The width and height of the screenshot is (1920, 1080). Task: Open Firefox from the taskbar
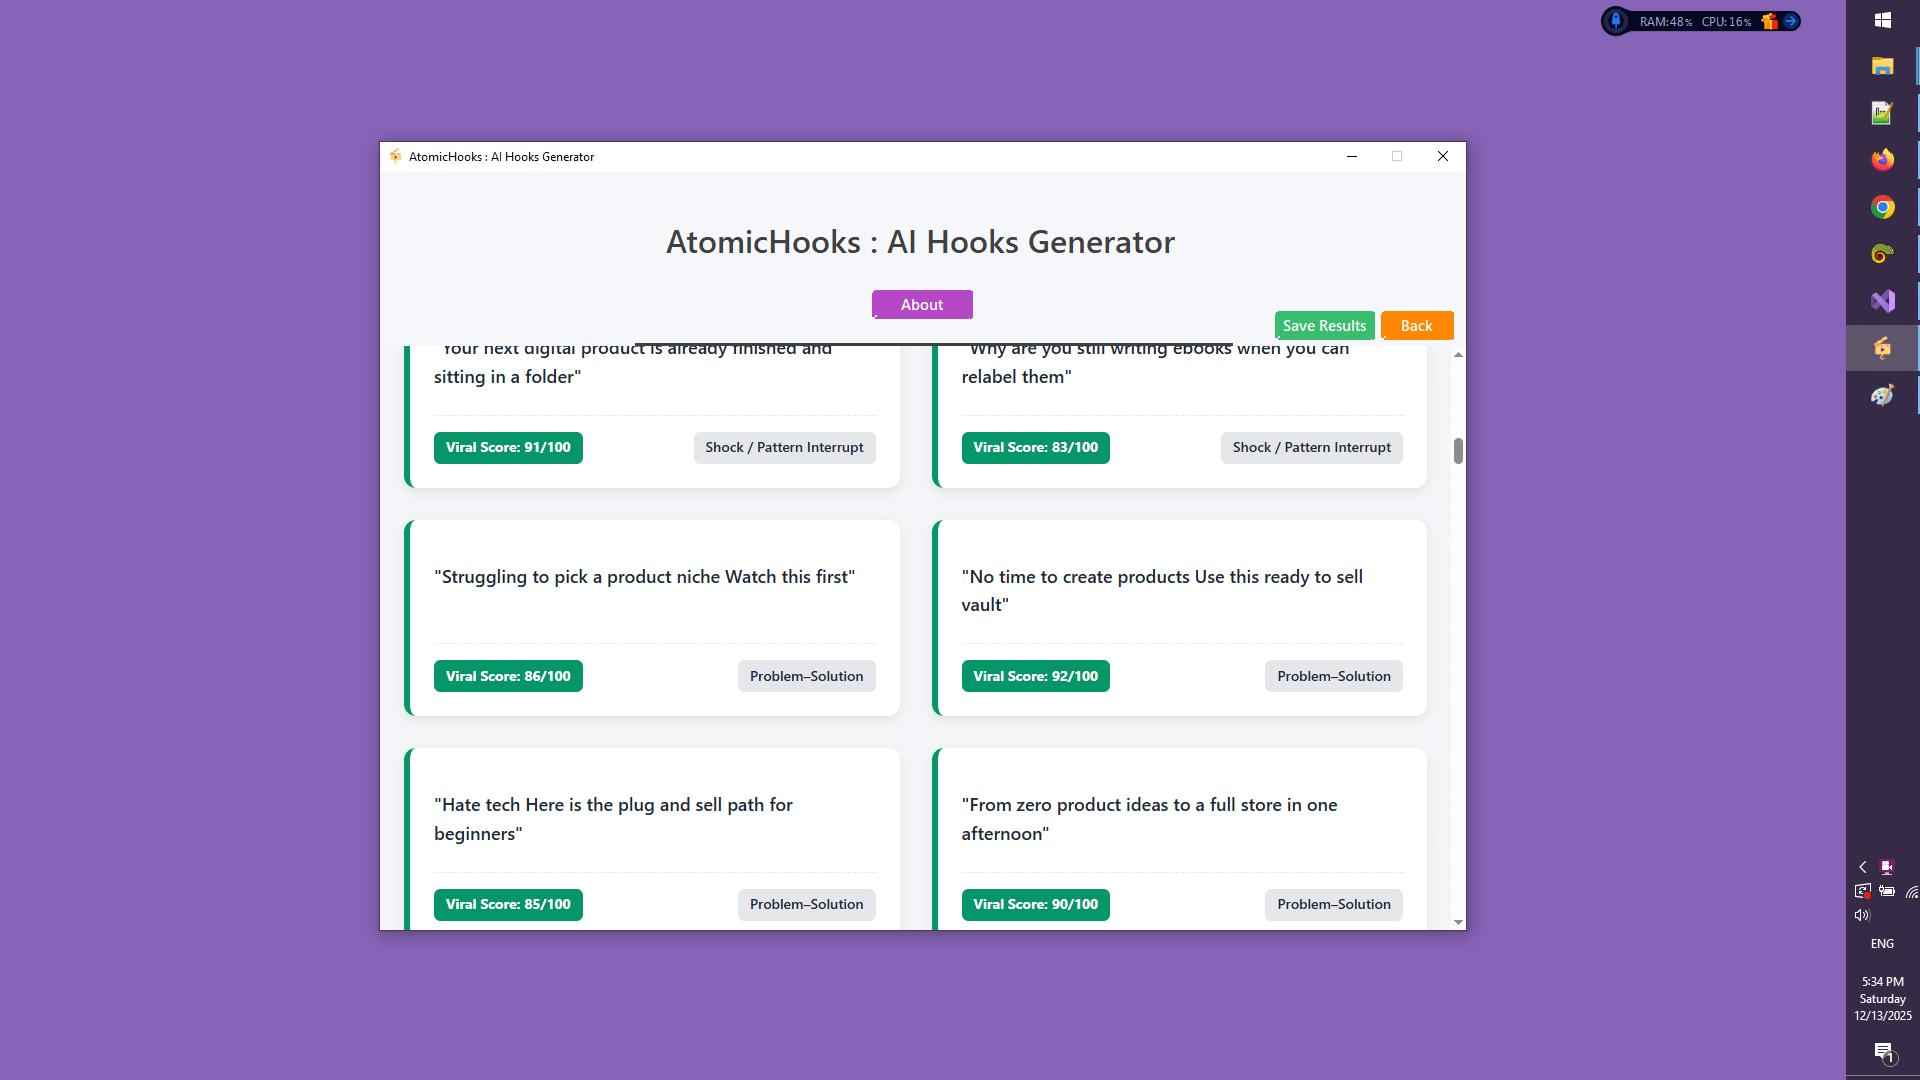coord(1882,160)
